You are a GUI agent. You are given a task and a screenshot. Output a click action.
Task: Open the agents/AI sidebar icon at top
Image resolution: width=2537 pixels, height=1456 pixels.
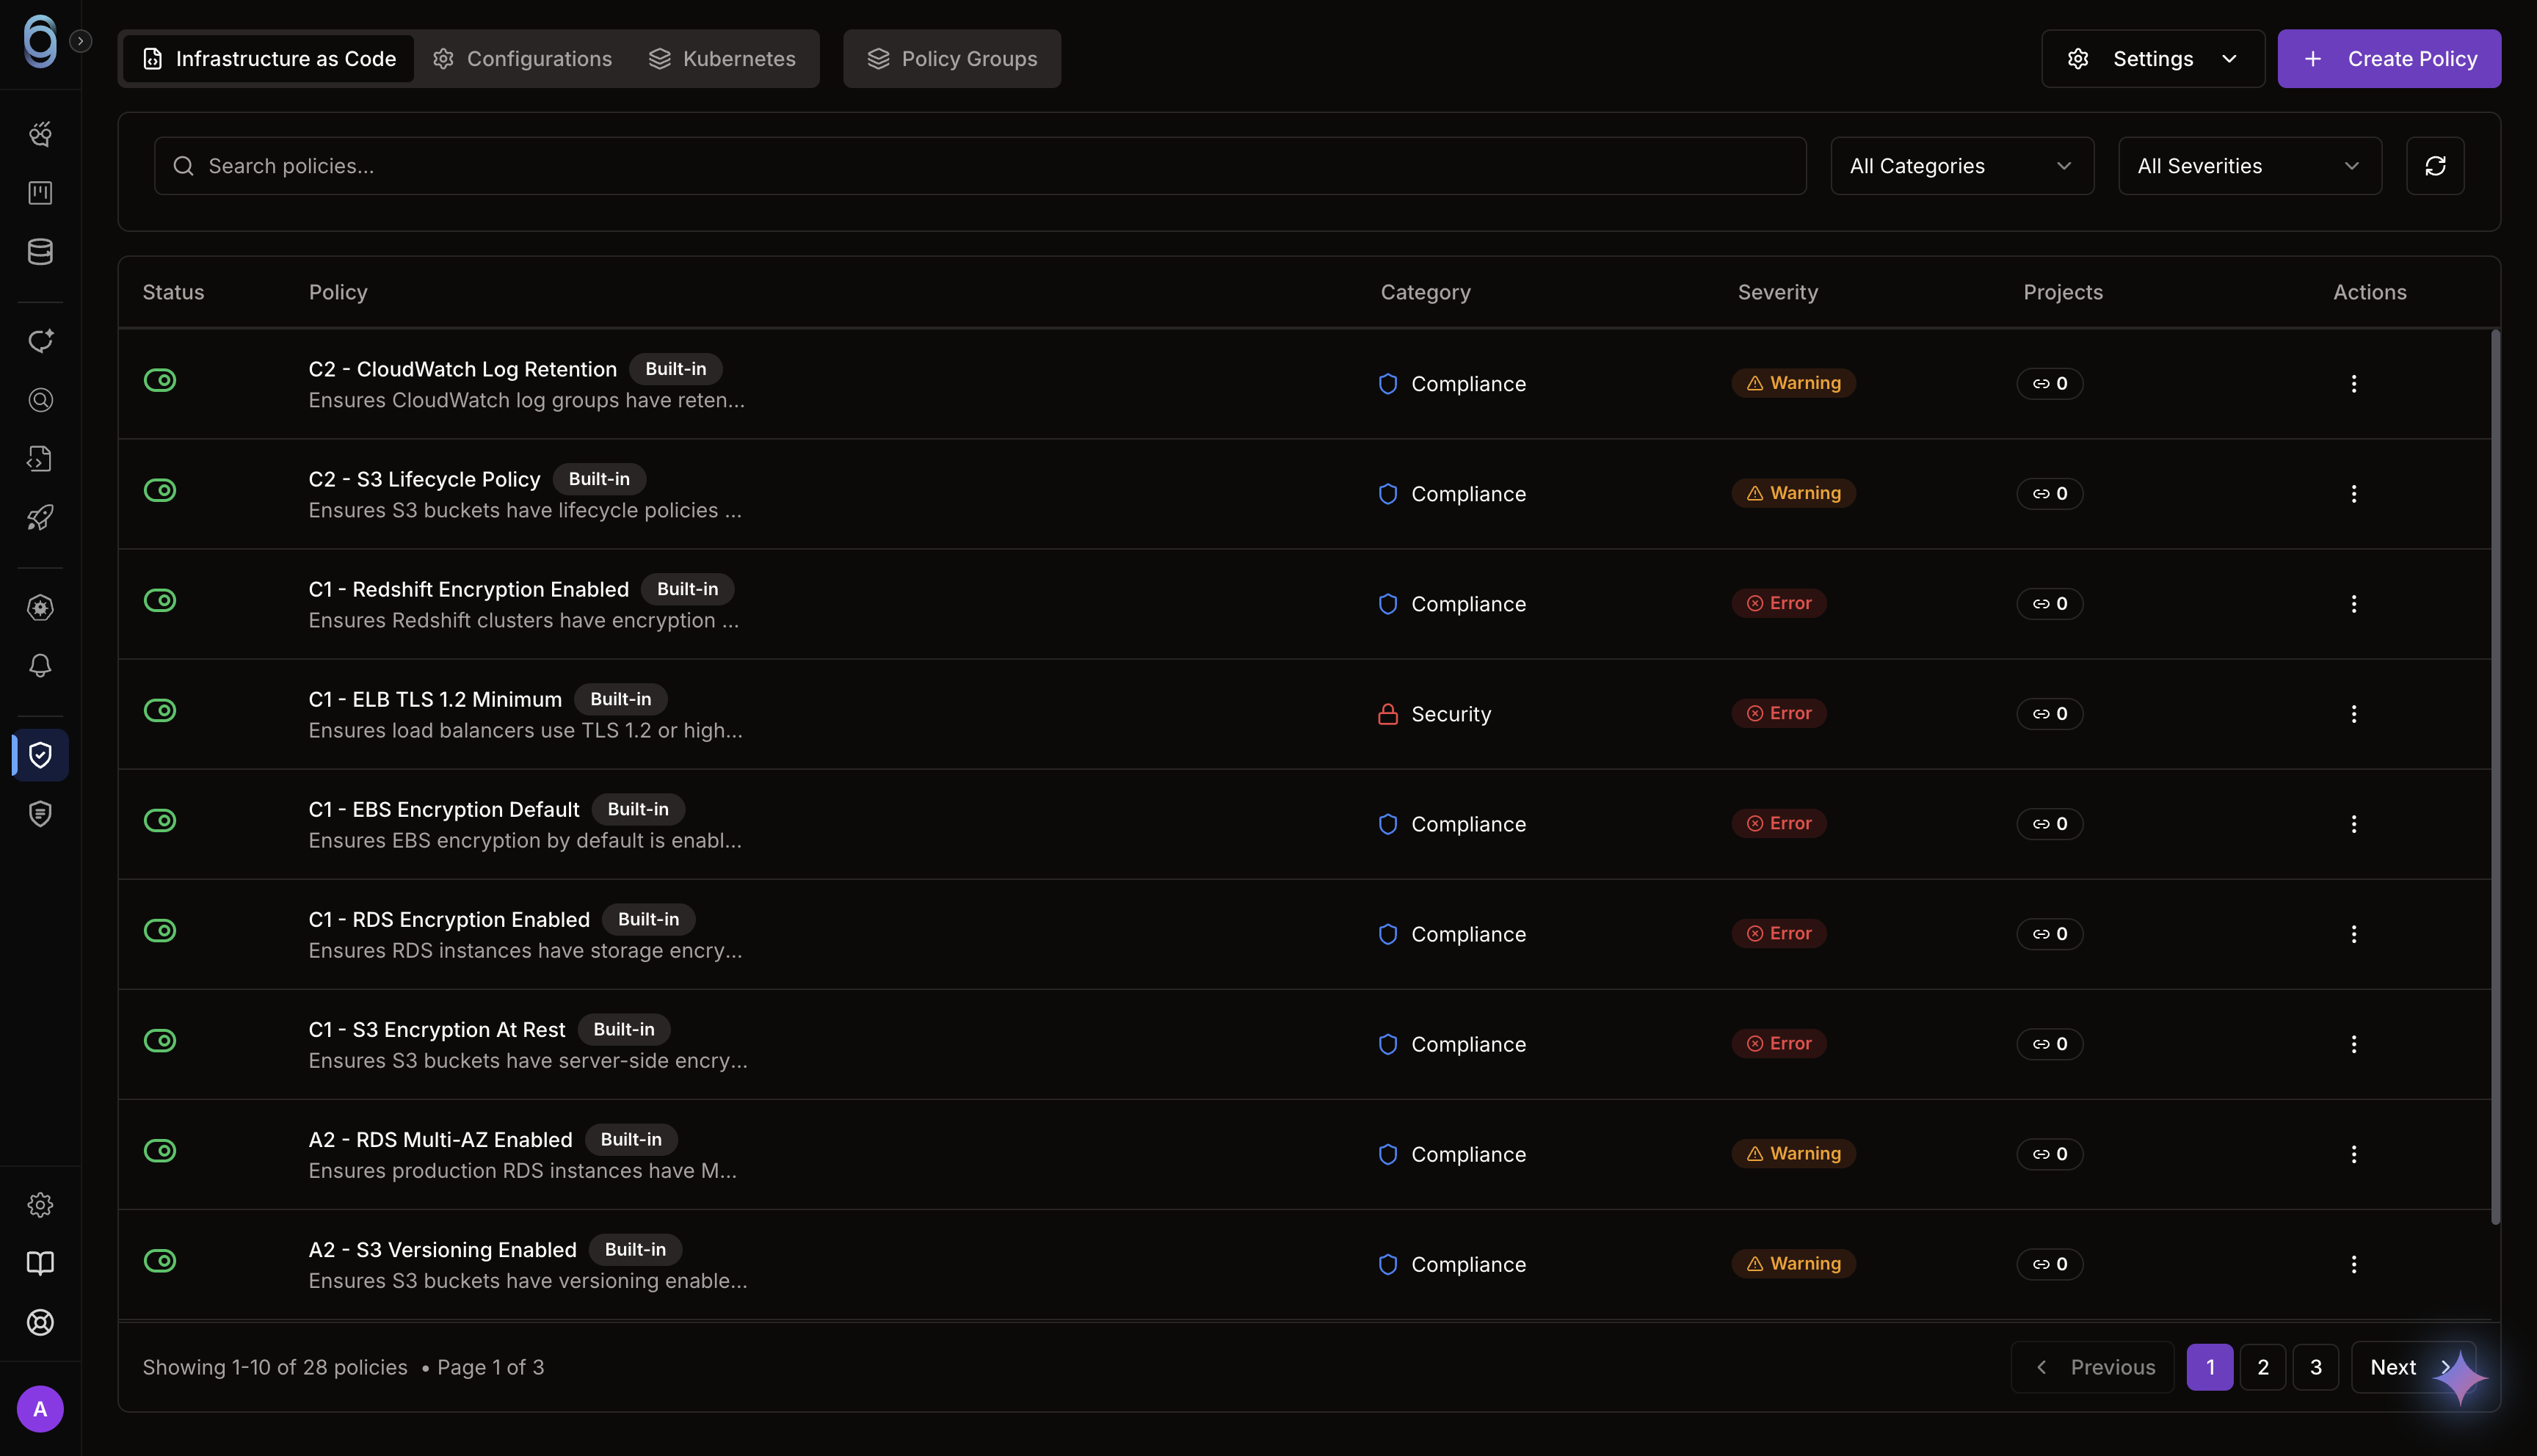[x=40, y=134]
